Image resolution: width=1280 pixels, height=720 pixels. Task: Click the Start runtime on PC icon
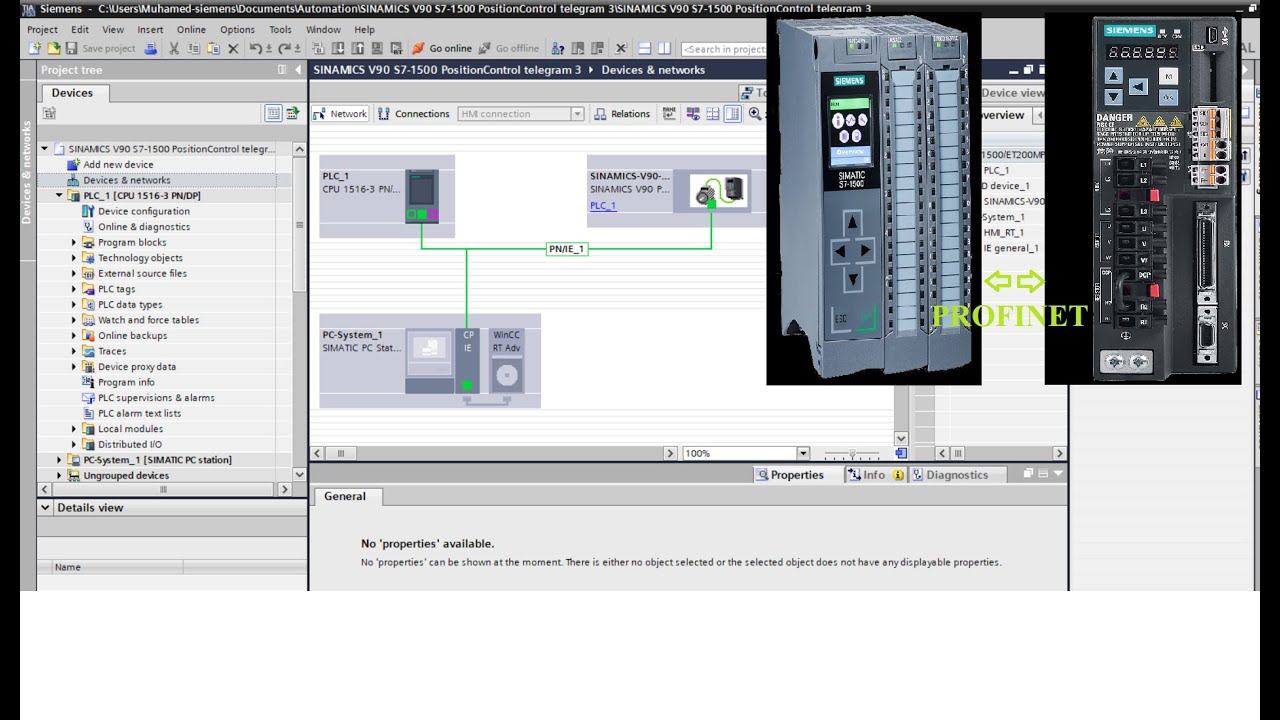(397, 48)
